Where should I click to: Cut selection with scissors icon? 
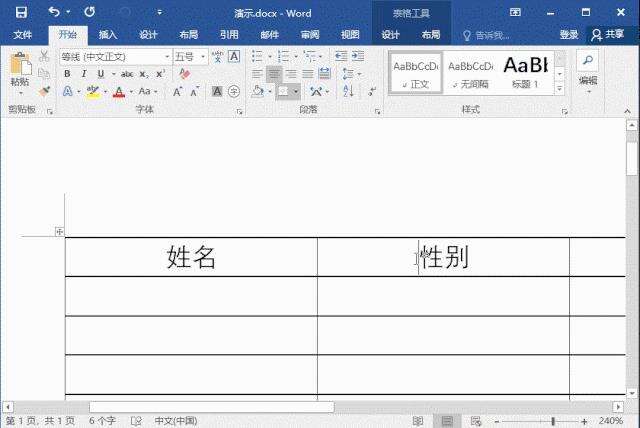(x=44, y=56)
